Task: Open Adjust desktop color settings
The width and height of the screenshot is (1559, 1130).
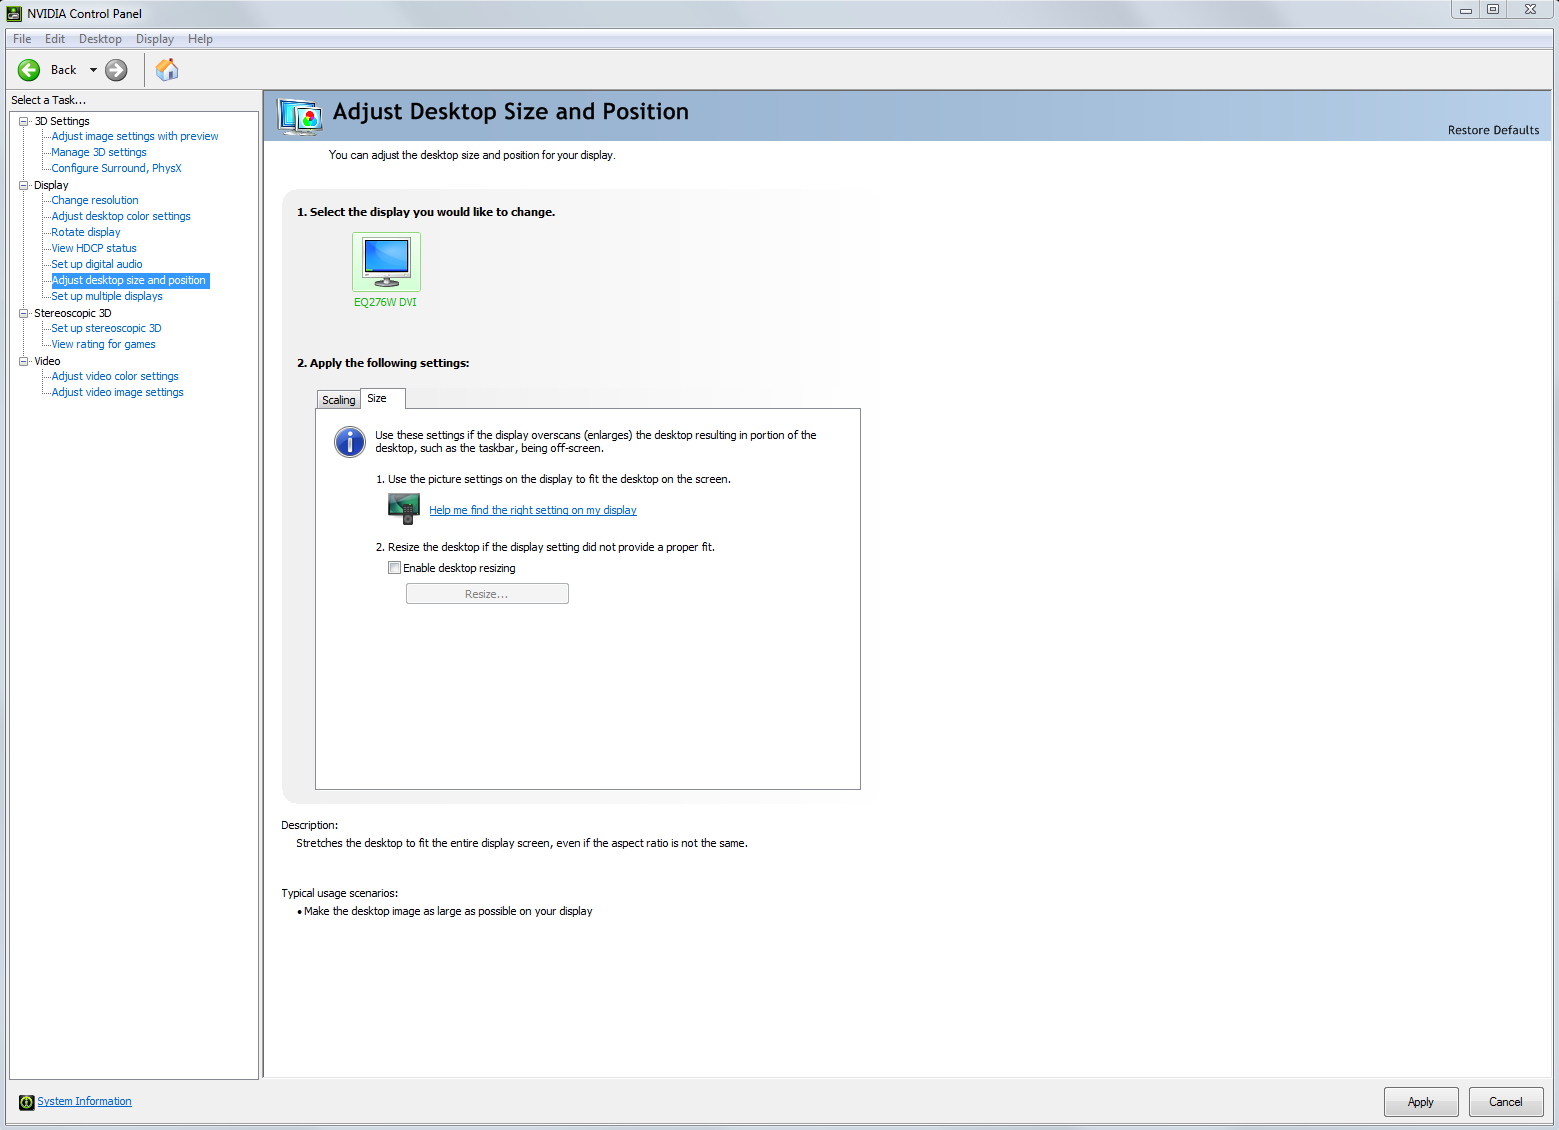Action: pyautogui.click(x=121, y=216)
